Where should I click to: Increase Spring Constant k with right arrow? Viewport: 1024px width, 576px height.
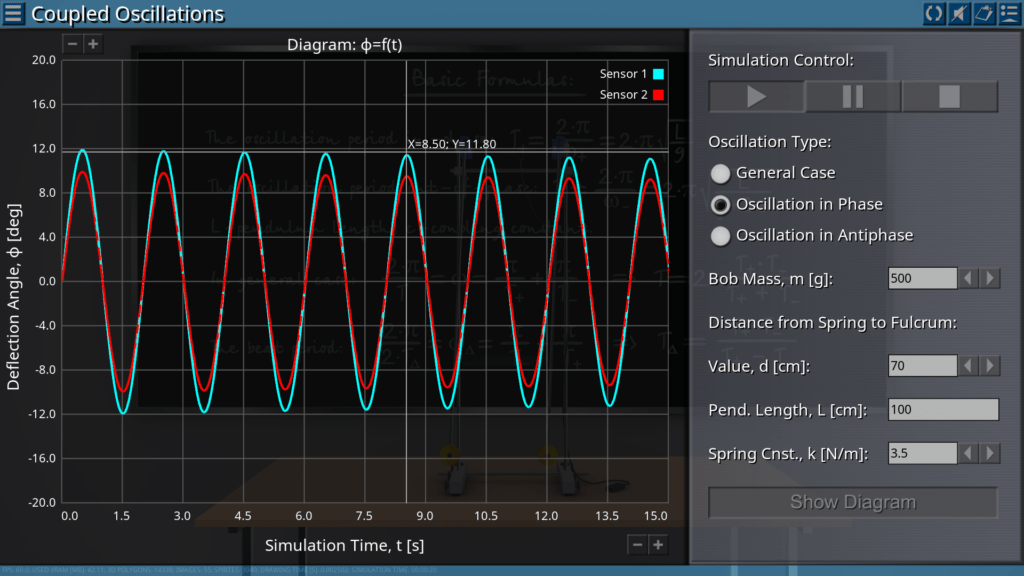tap(990, 454)
